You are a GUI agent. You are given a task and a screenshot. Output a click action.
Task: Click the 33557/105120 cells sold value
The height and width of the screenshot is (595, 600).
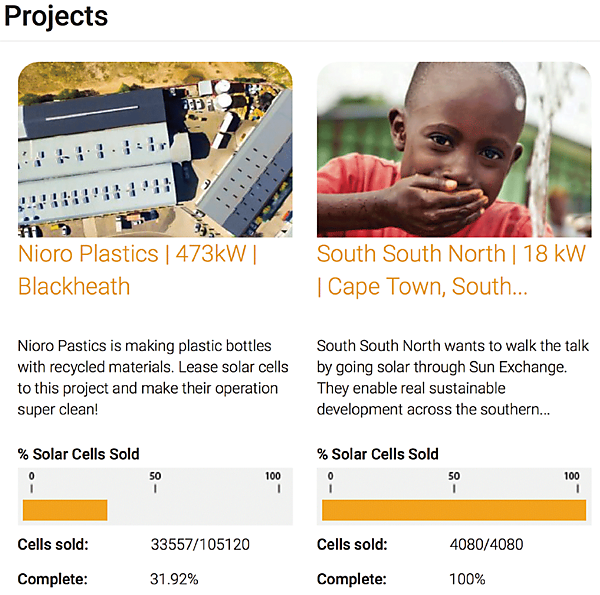click(199, 545)
